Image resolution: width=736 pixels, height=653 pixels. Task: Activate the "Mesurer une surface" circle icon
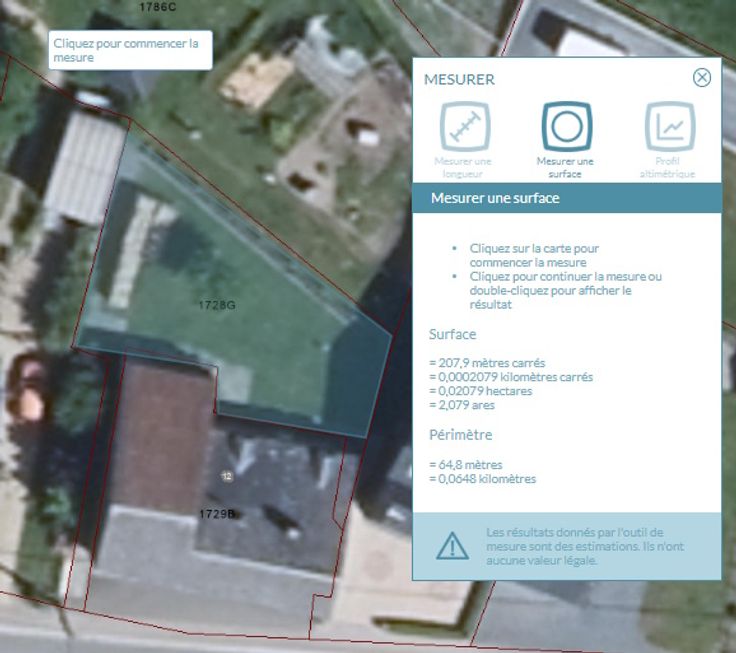[x=566, y=127]
